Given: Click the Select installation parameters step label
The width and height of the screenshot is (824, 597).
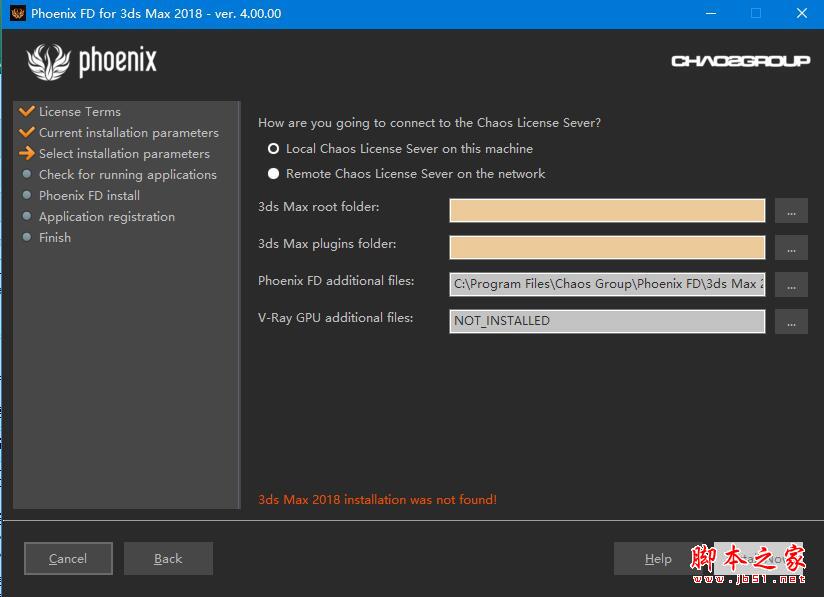Looking at the screenshot, I should [125, 153].
